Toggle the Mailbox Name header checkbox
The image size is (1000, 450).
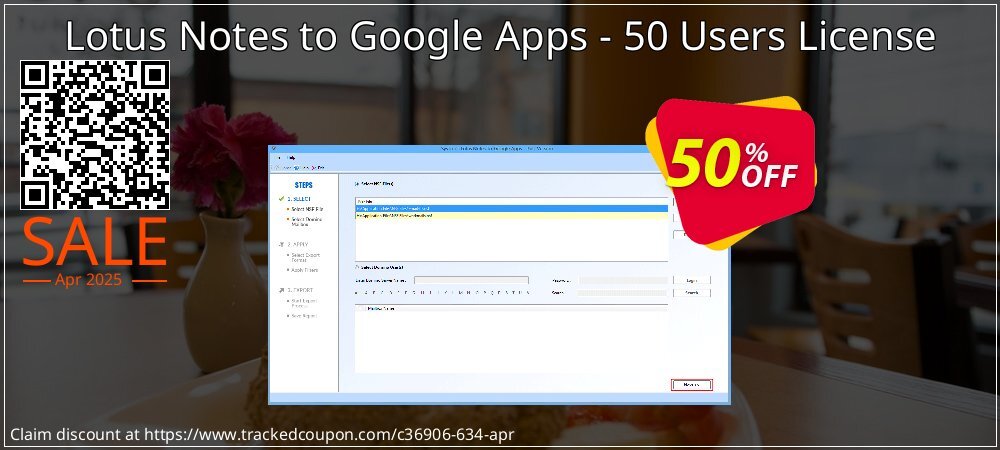tap(362, 308)
